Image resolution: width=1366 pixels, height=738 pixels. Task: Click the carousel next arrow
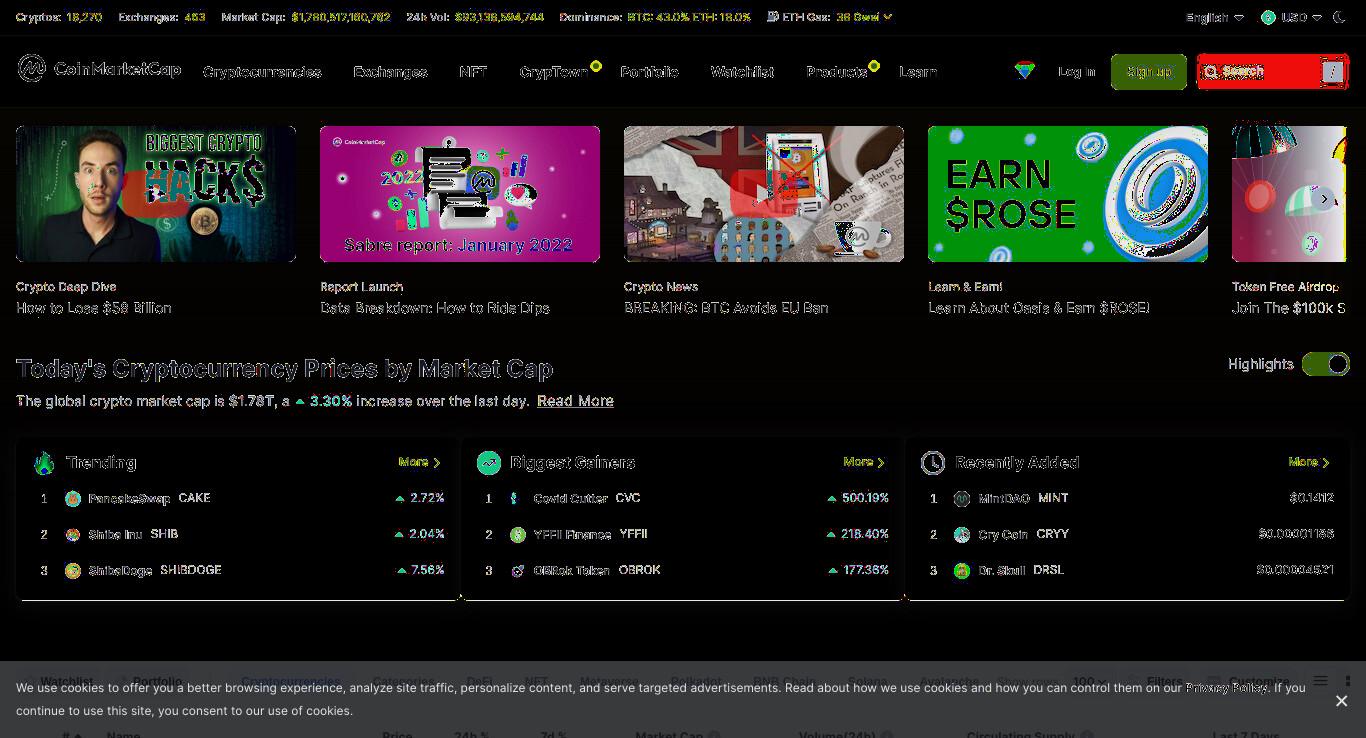tap(1324, 198)
